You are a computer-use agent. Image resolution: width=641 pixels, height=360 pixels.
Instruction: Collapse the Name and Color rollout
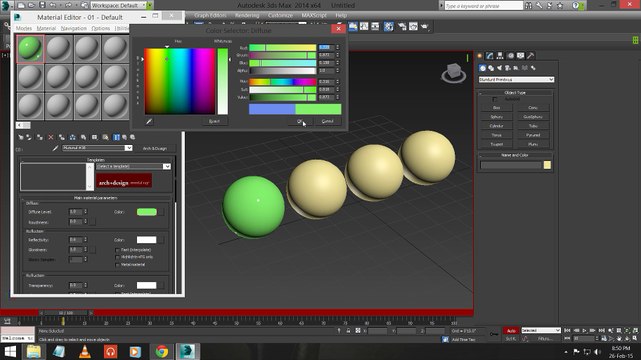(515, 155)
